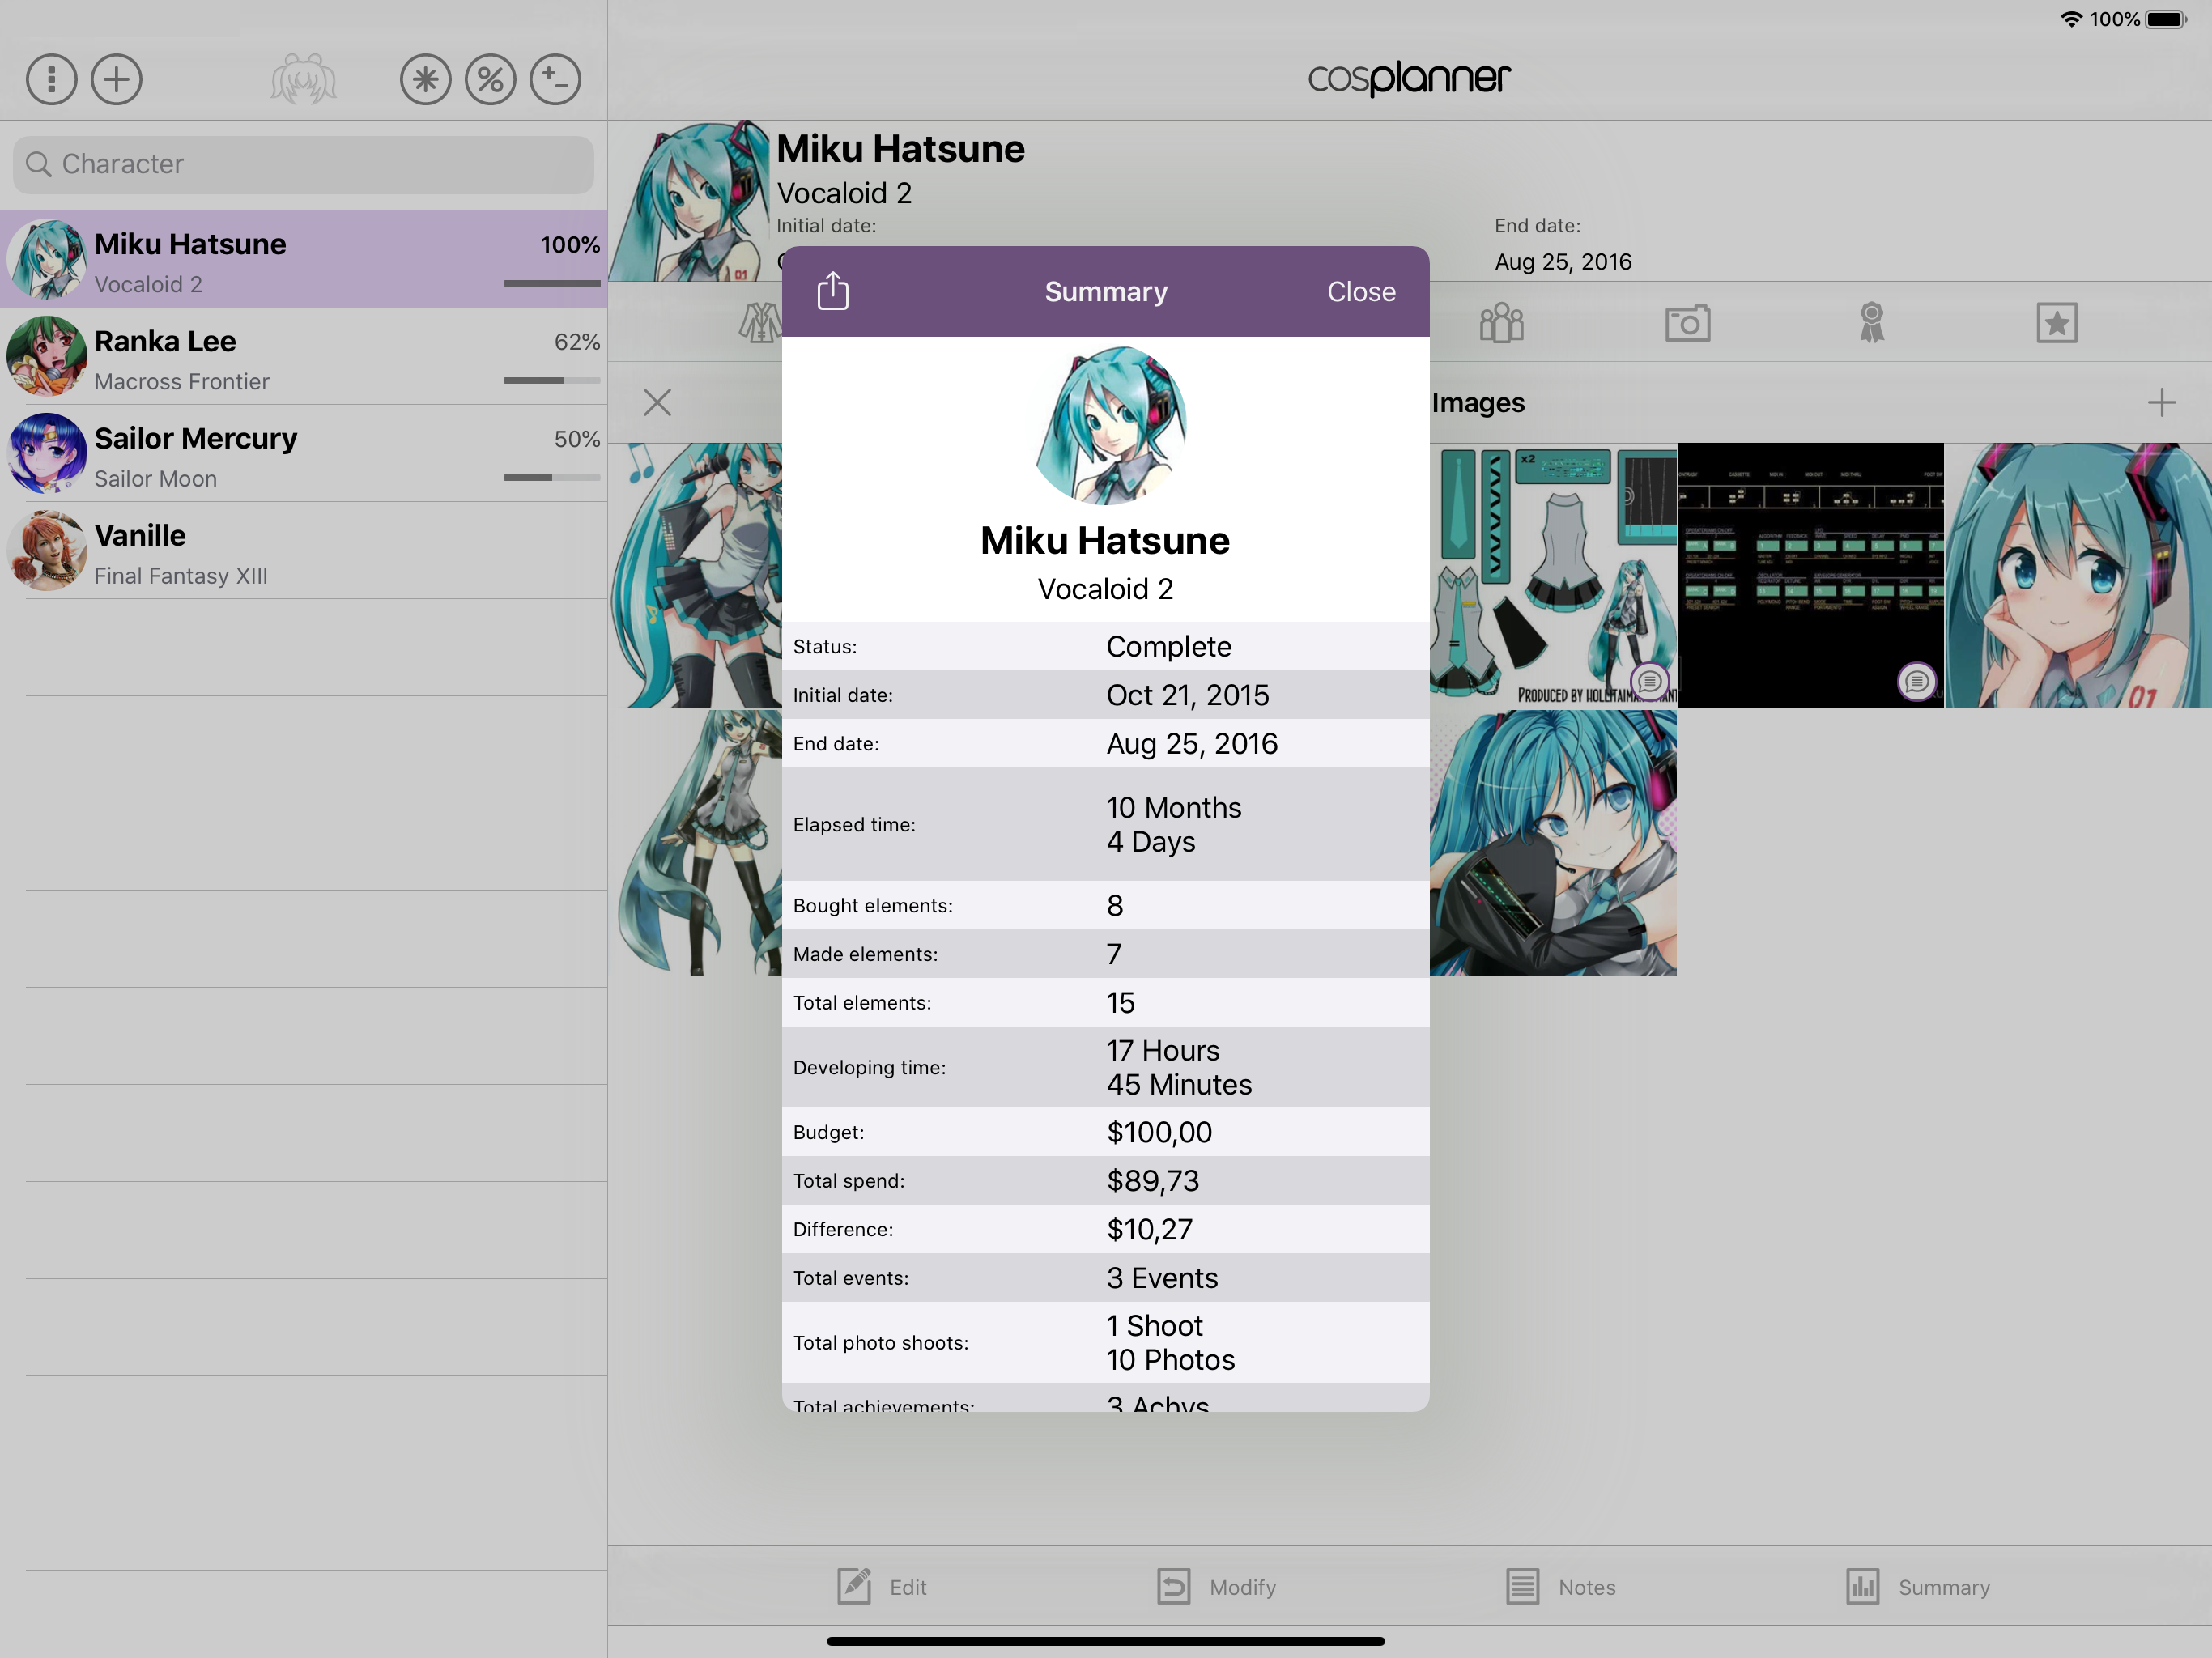Image resolution: width=2212 pixels, height=1658 pixels.
Task: Tap the Modify button in bottom bar
Action: [1216, 1586]
